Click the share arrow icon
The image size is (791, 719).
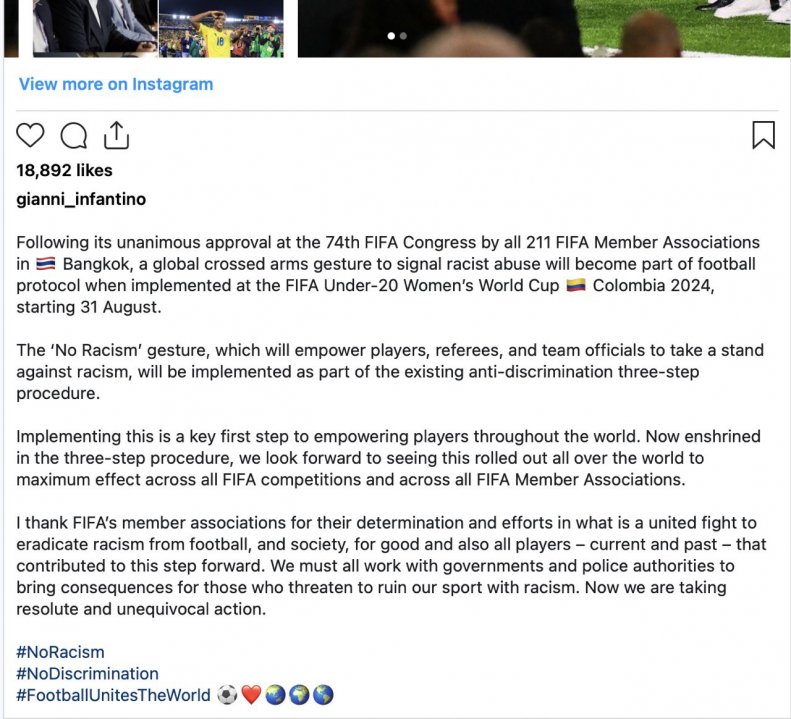pos(116,135)
